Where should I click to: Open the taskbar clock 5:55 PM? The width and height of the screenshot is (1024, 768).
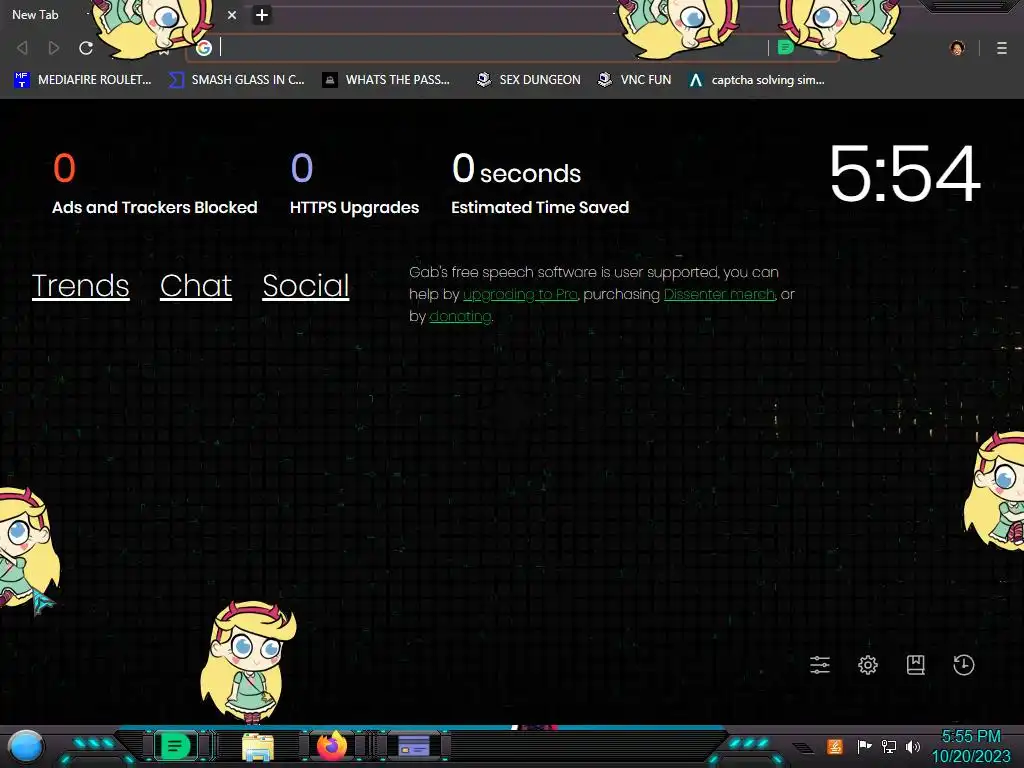point(971,746)
